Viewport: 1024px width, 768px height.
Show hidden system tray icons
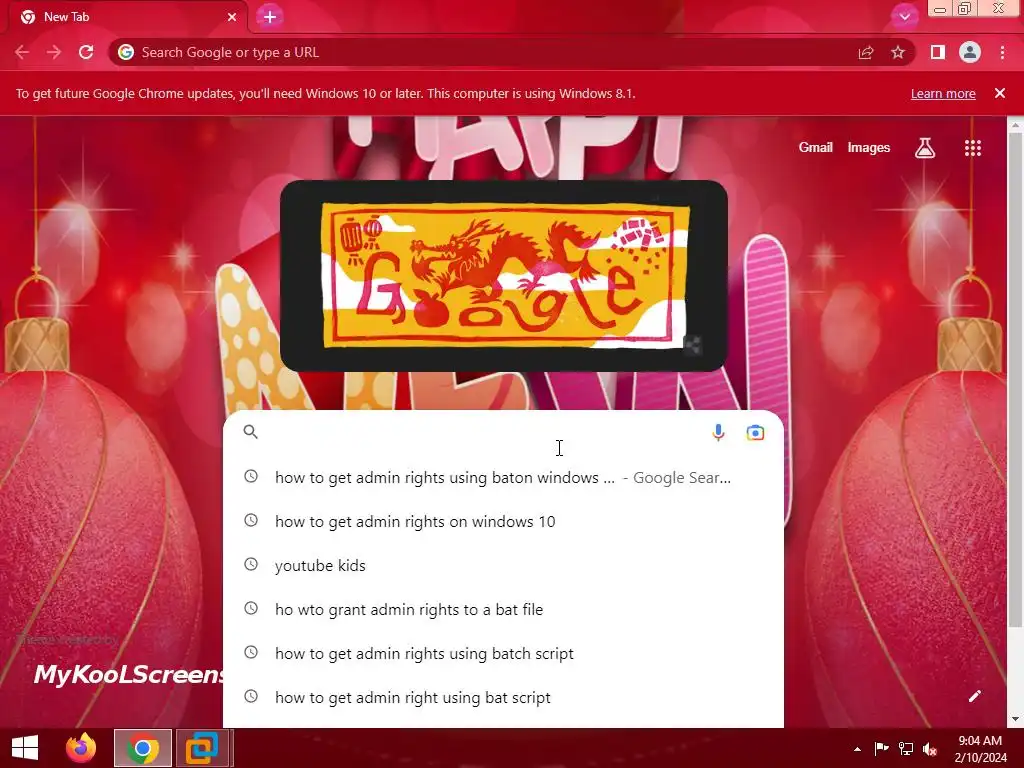point(857,749)
